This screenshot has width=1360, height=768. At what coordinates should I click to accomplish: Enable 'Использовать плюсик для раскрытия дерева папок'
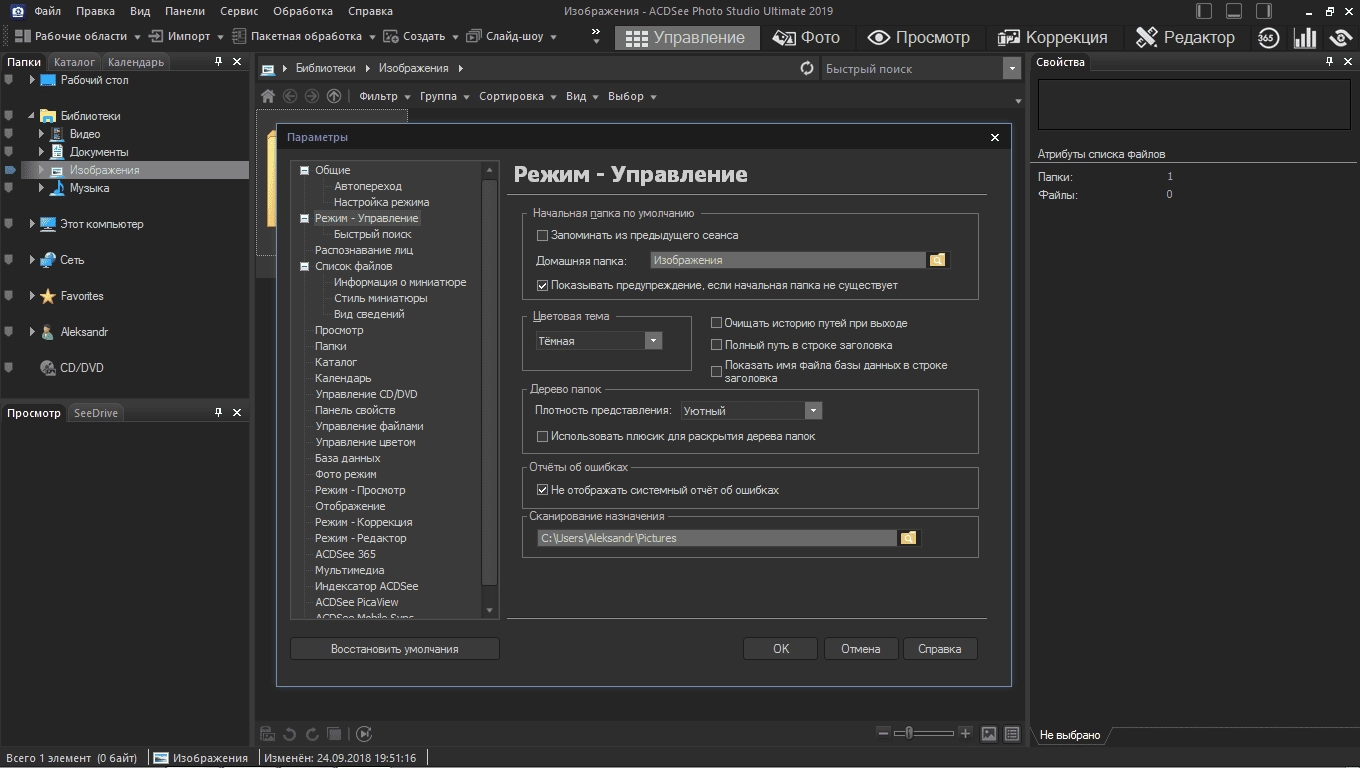543,437
